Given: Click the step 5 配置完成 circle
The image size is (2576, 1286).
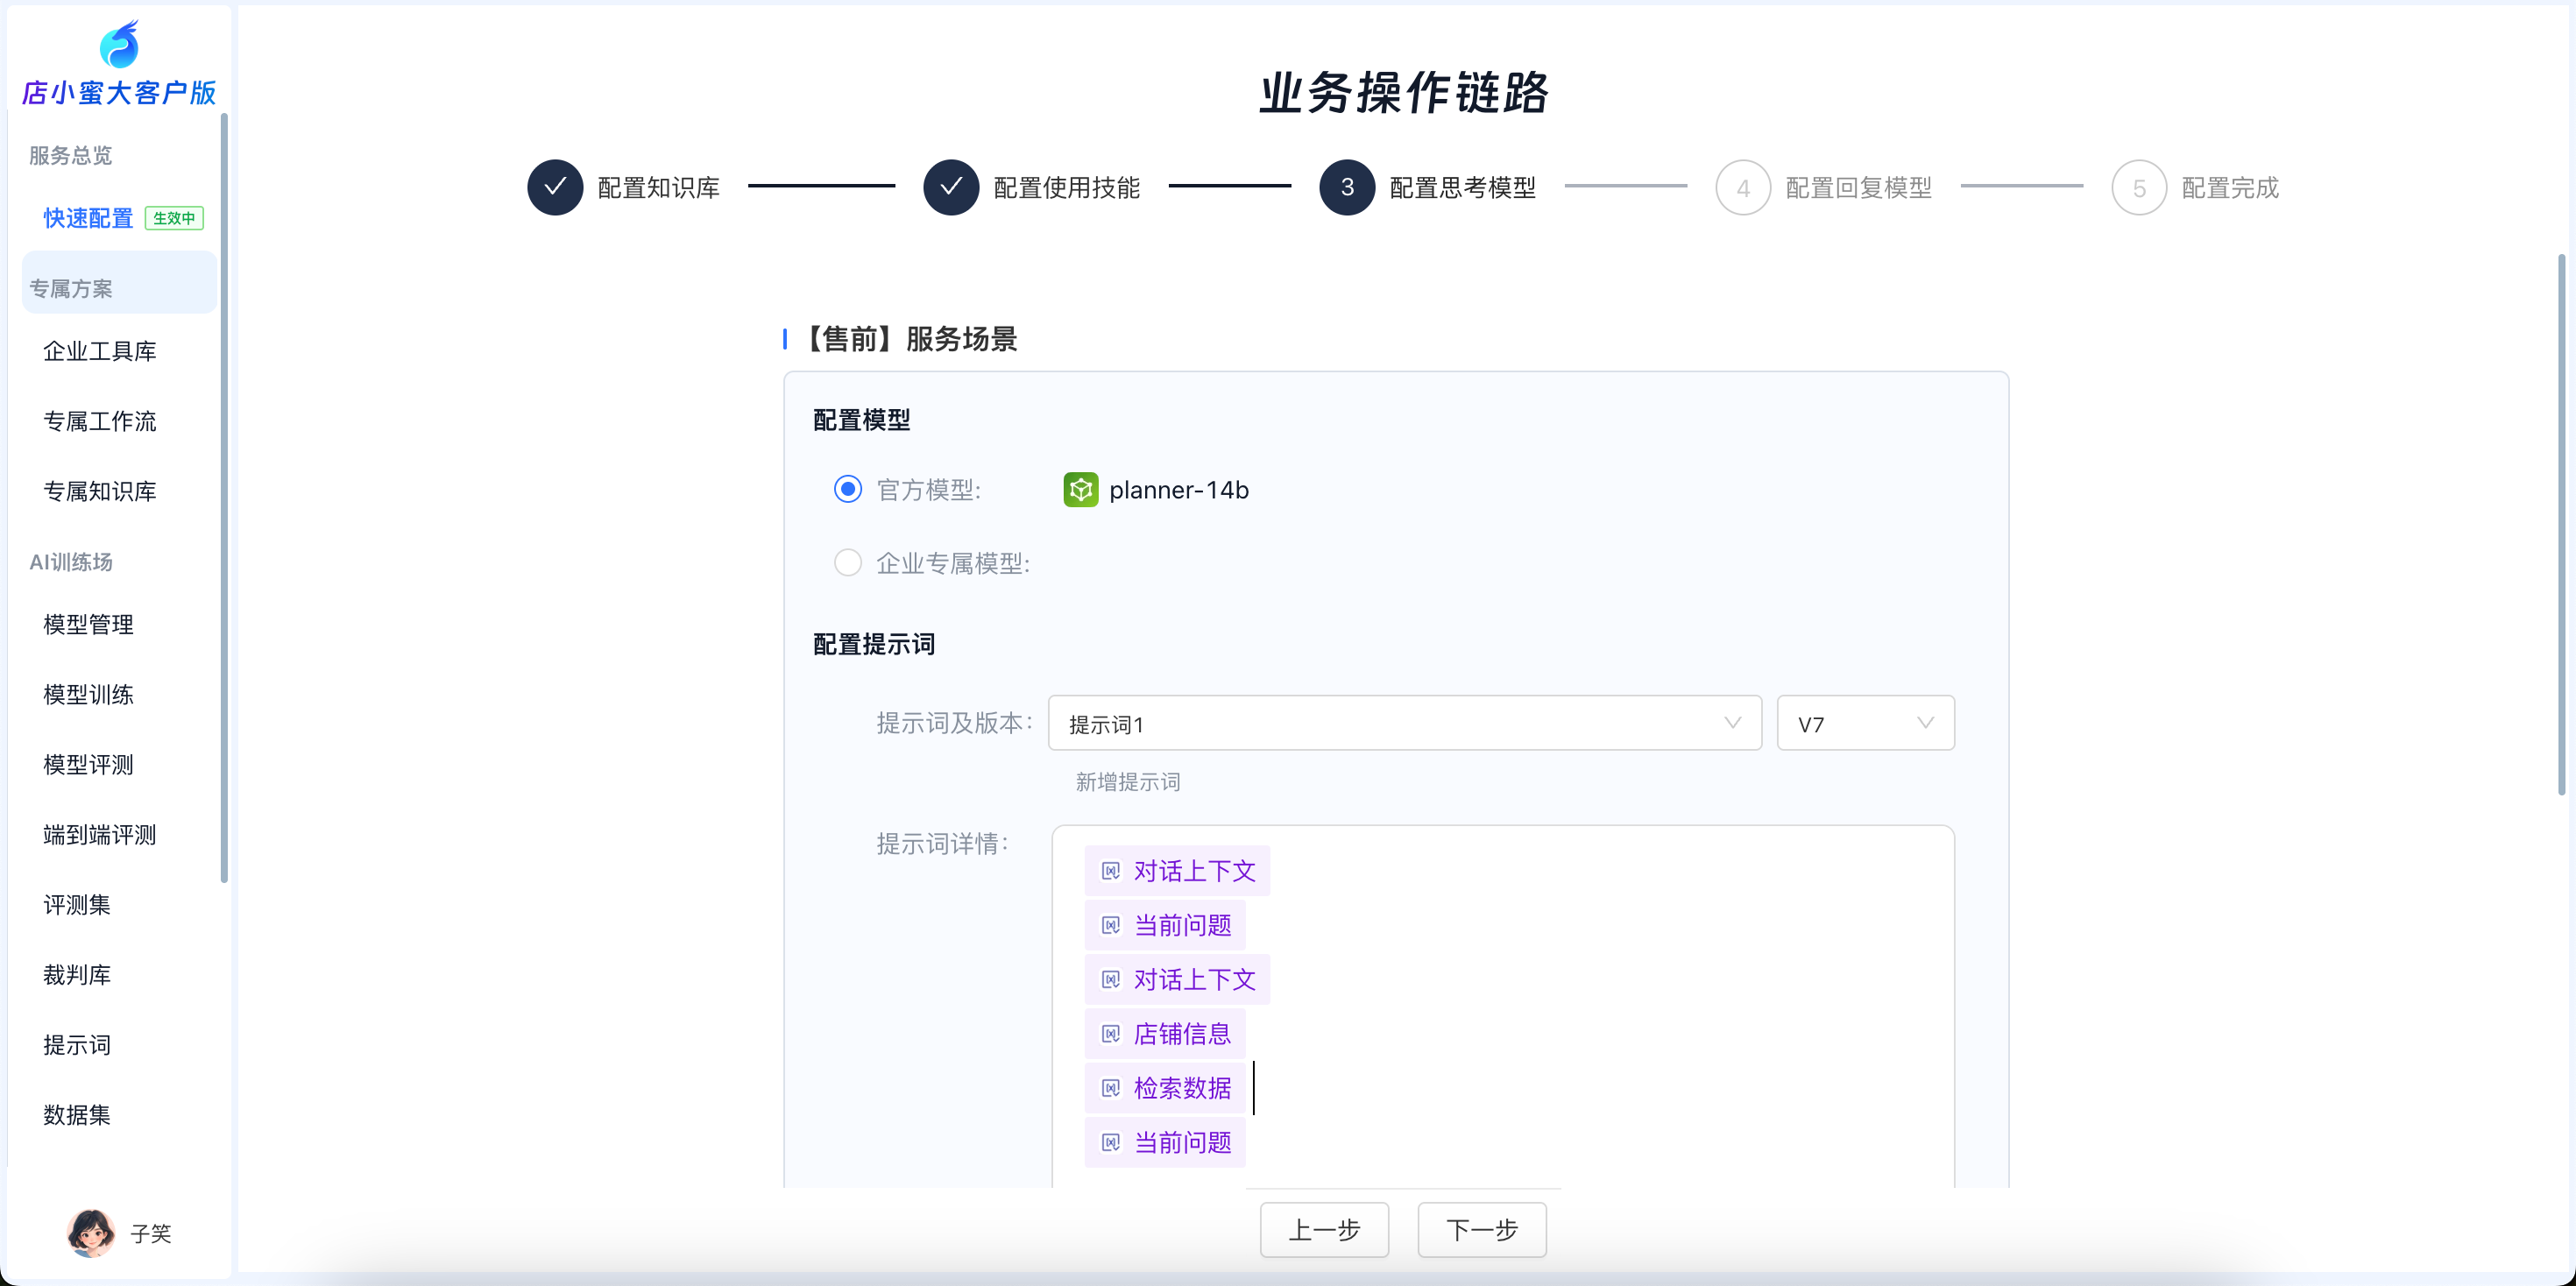Looking at the screenshot, I should point(2139,187).
